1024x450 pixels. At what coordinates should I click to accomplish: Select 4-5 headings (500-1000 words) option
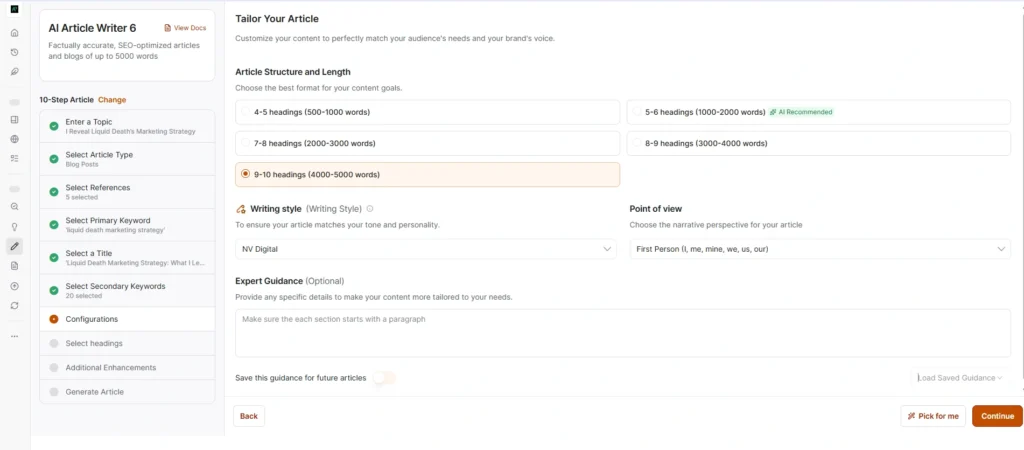pos(428,112)
